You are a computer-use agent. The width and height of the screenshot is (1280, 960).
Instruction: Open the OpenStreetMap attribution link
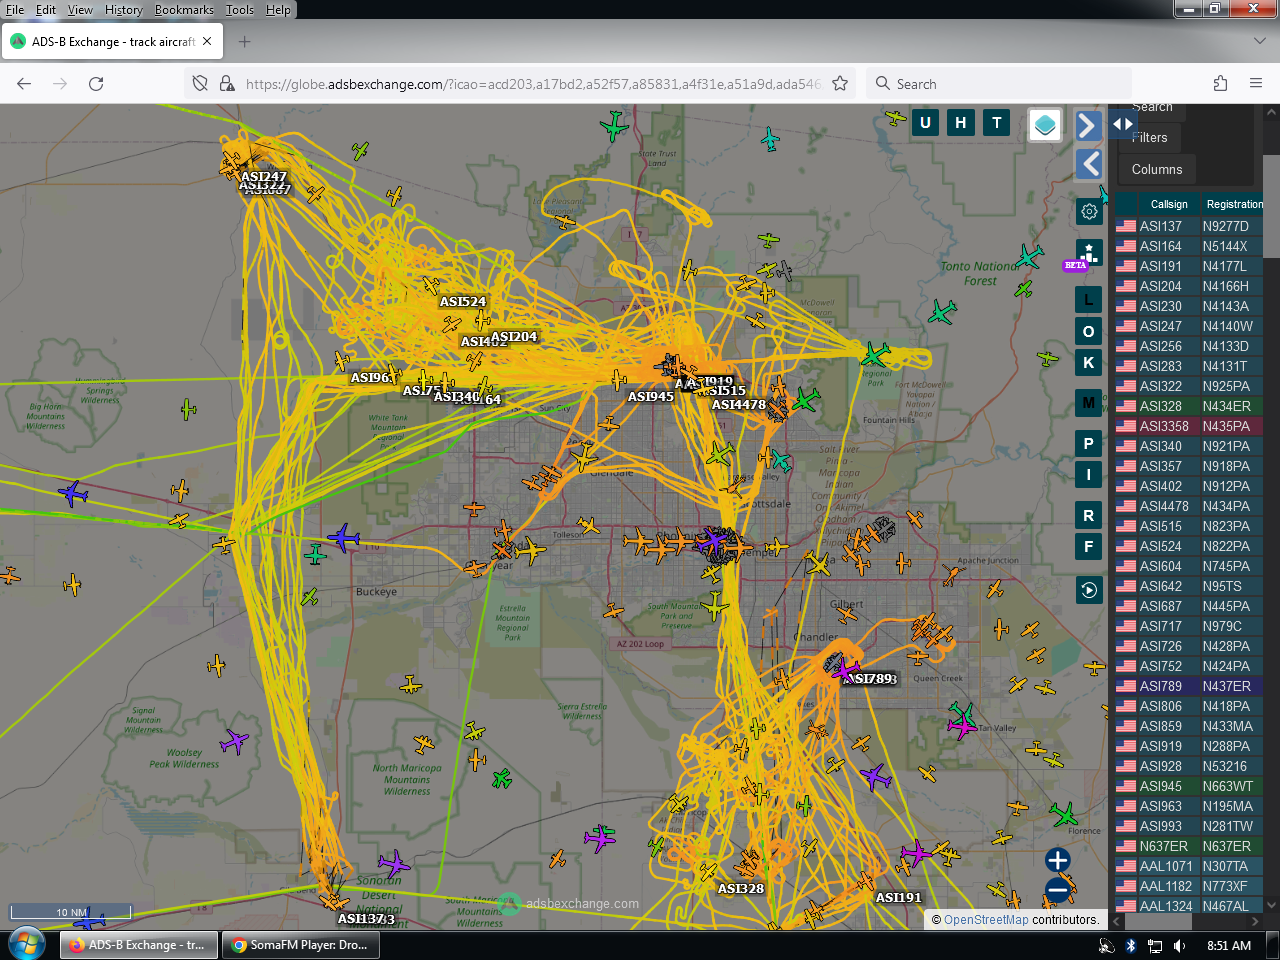(986, 920)
